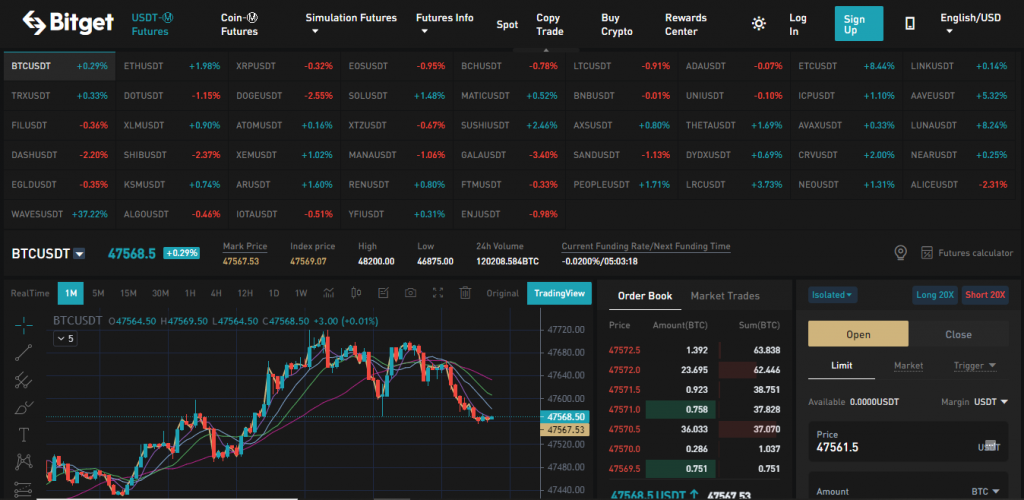
Task: Click current price label 47568.50 on chart axis
Action: tap(566, 416)
